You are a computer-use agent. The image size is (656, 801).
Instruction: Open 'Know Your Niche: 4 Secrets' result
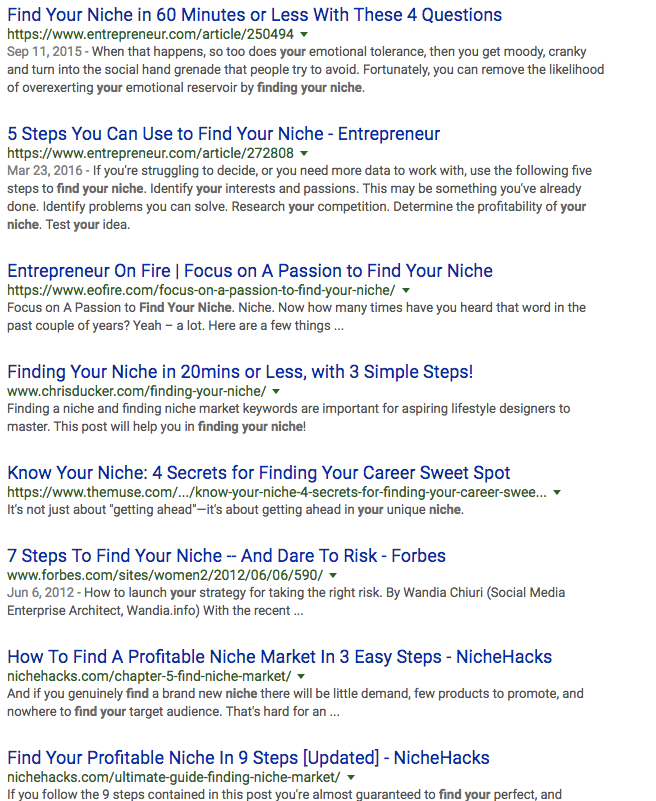(258, 473)
